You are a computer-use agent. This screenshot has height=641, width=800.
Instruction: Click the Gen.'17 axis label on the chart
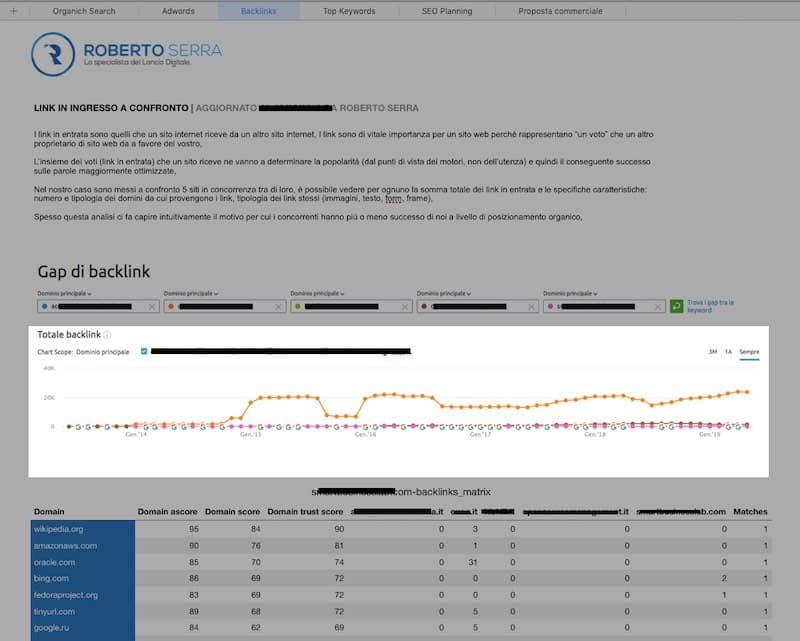(x=480, y=434)
